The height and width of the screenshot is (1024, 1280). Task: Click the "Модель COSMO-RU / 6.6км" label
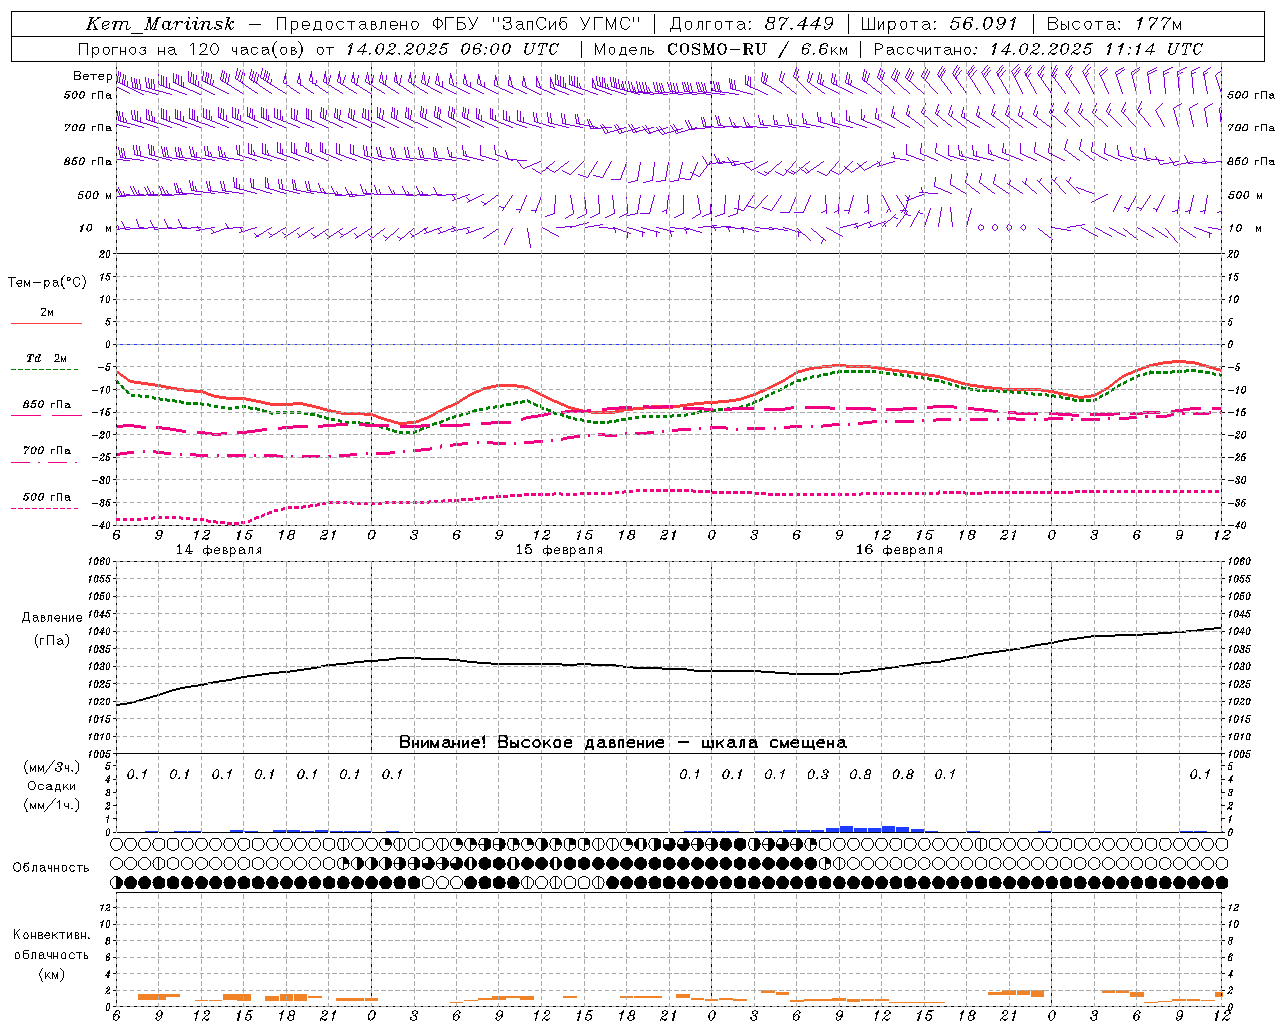721,49
